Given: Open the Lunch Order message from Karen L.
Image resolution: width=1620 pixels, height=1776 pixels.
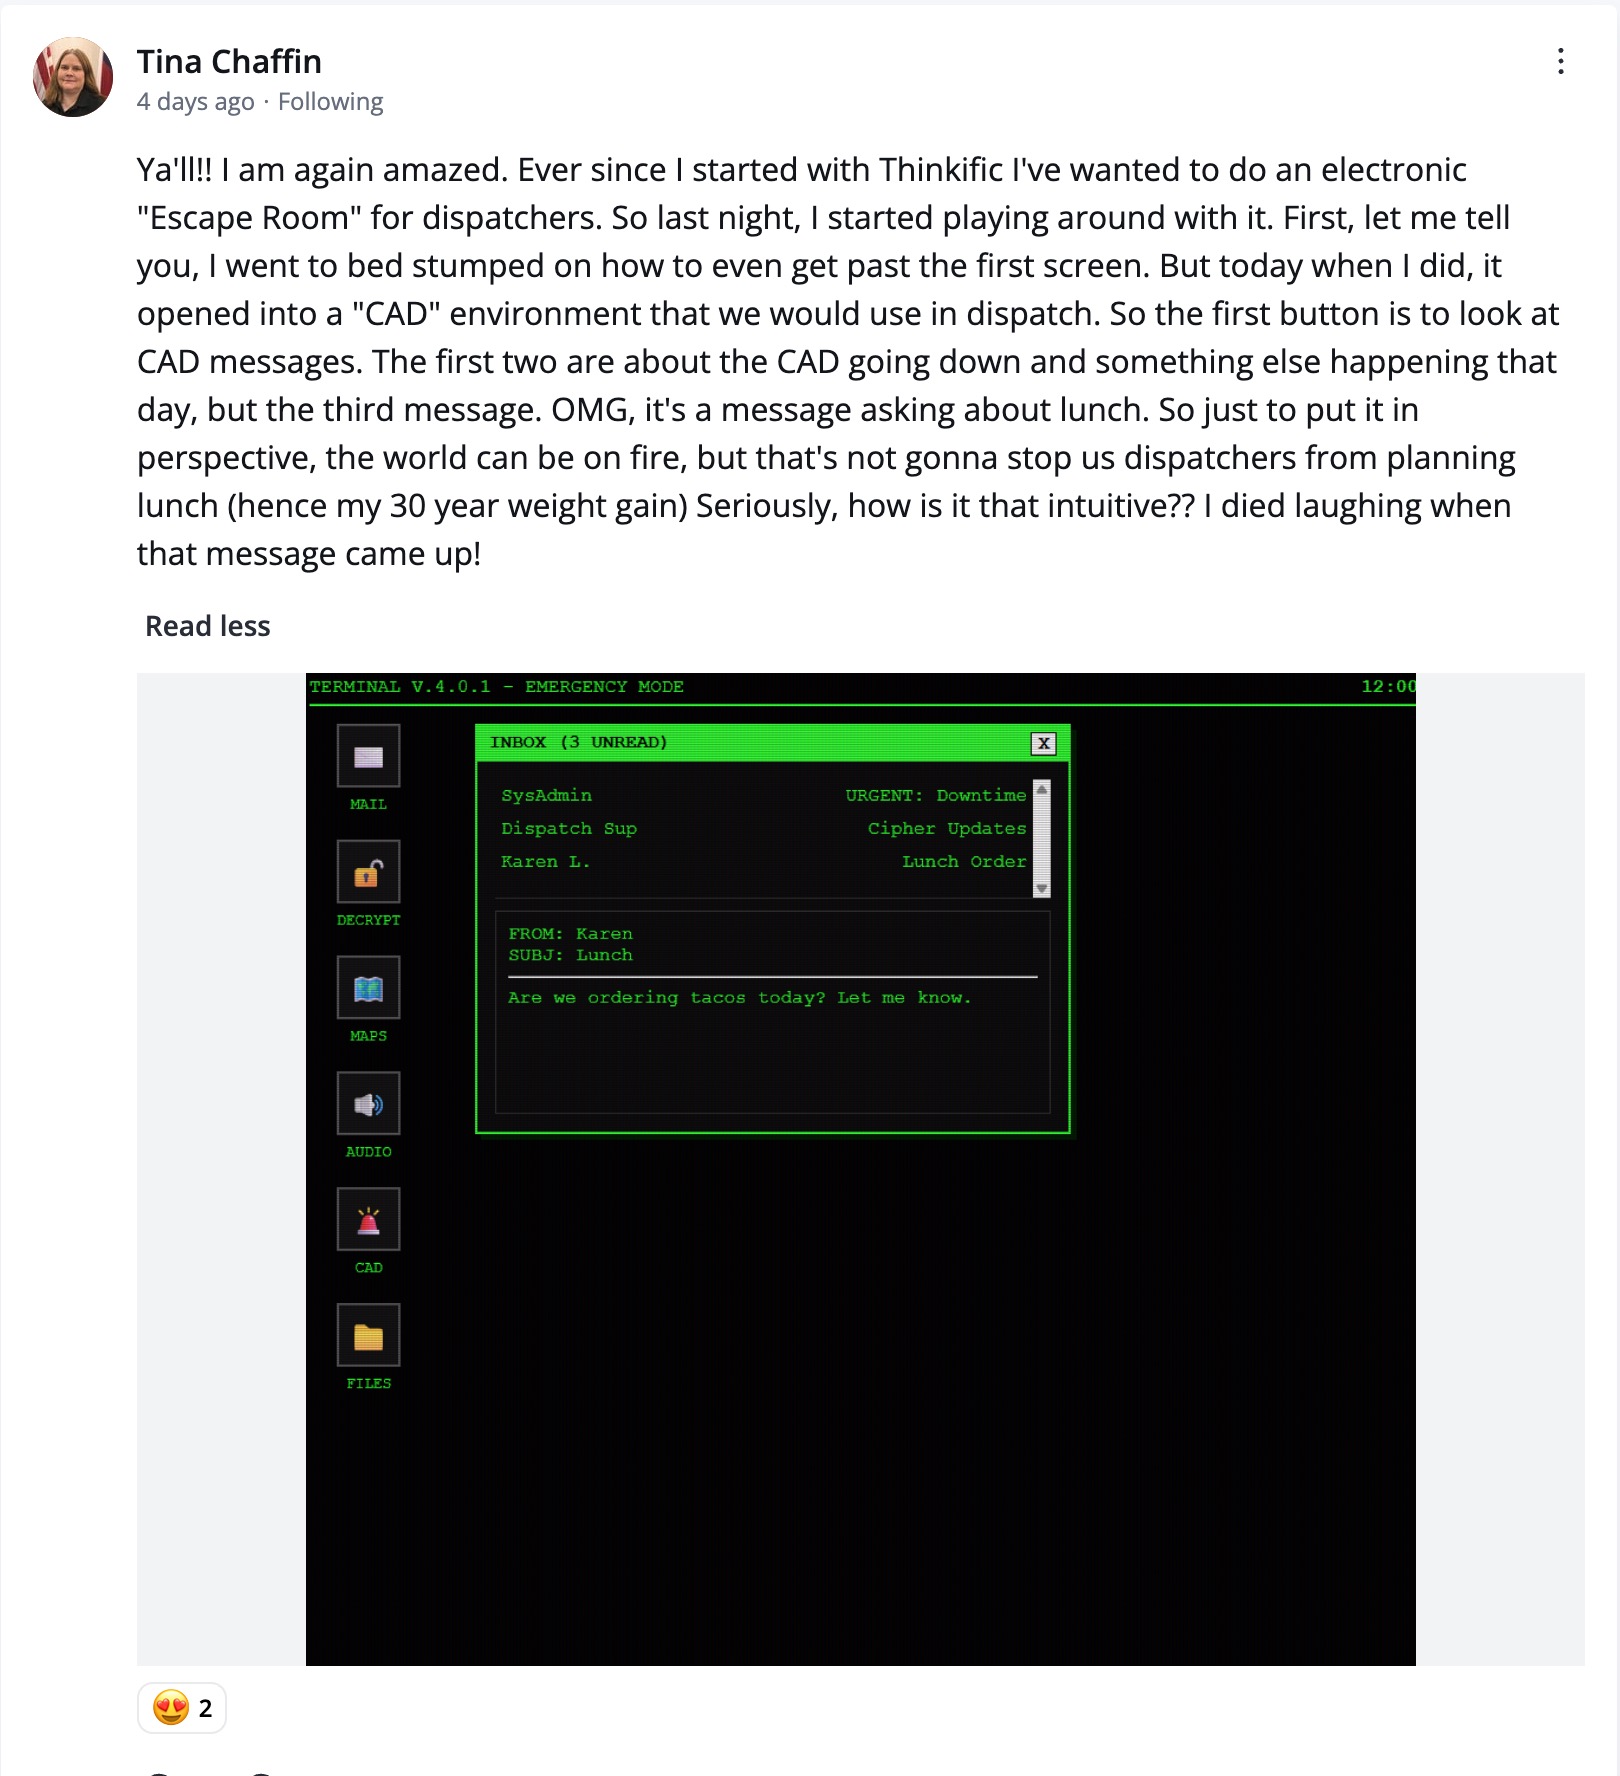Looking at the screenshot, I should coord(763,861).
